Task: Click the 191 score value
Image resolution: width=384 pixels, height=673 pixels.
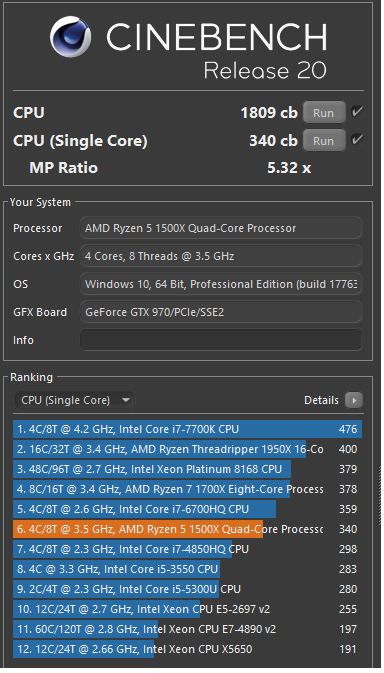Action: pyautogui.click(x=348, y=649)
